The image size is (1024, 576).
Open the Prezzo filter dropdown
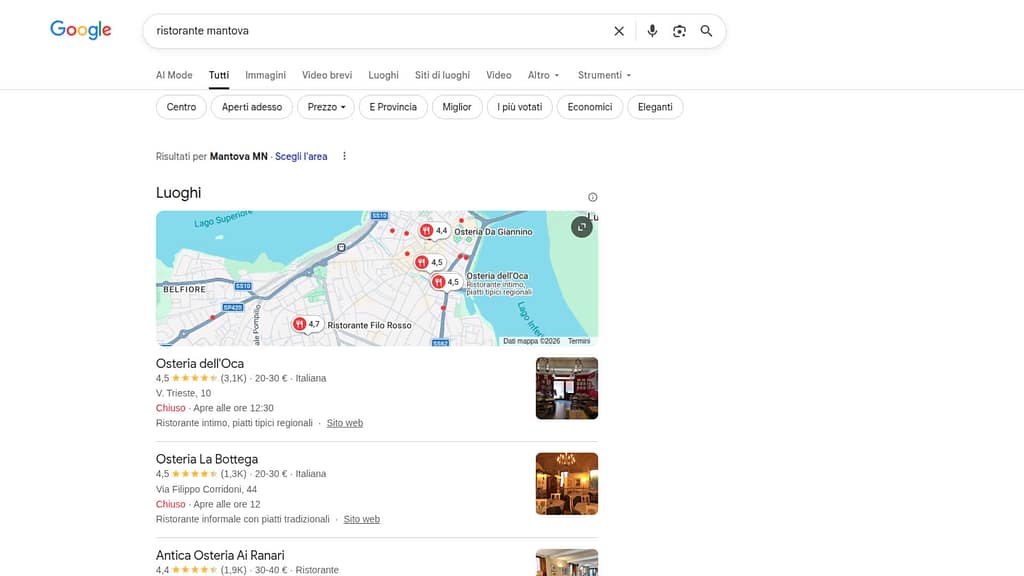pos(326,107)
